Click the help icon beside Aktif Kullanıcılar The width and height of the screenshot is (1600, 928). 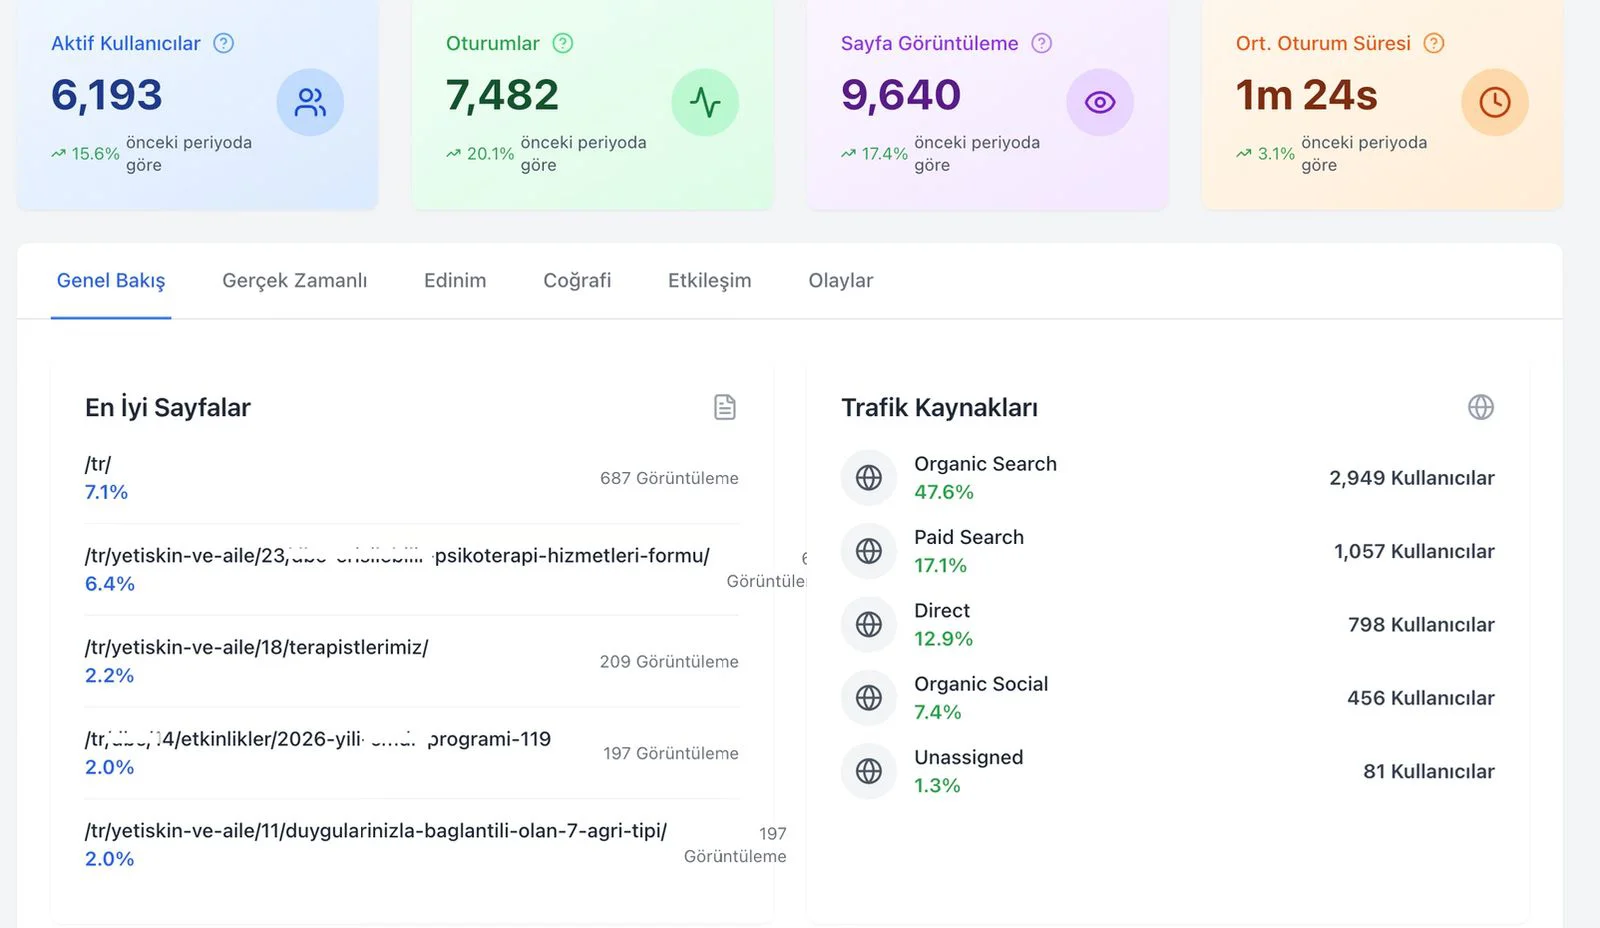(x=224, y=43)
